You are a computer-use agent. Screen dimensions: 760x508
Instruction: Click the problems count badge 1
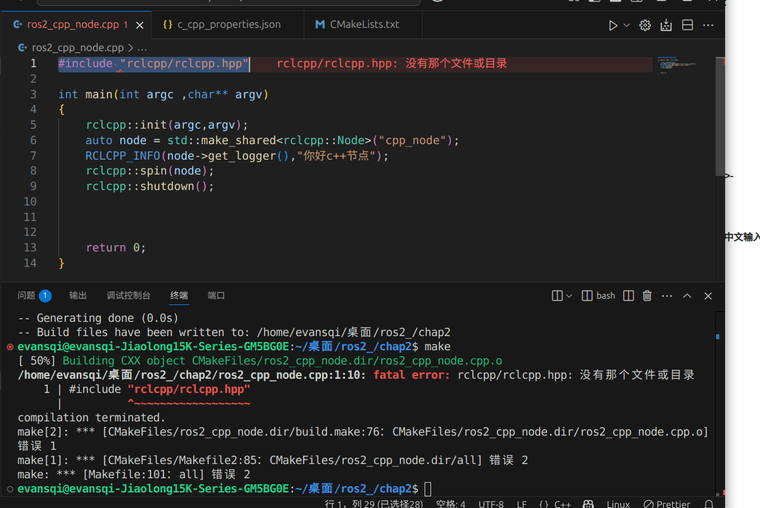[x=45, y=295]
